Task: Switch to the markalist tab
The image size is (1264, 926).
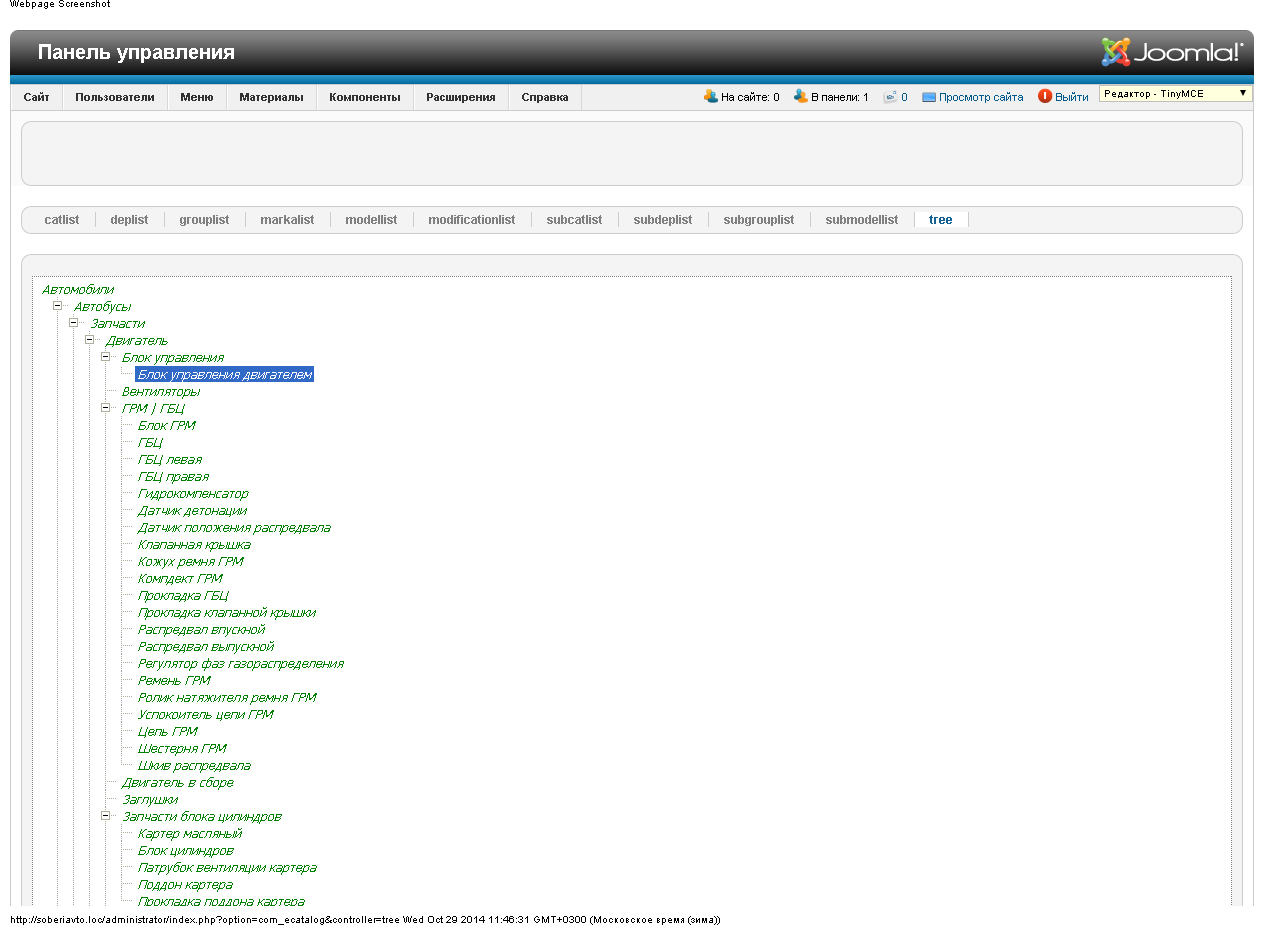Action: click(287, 220)
